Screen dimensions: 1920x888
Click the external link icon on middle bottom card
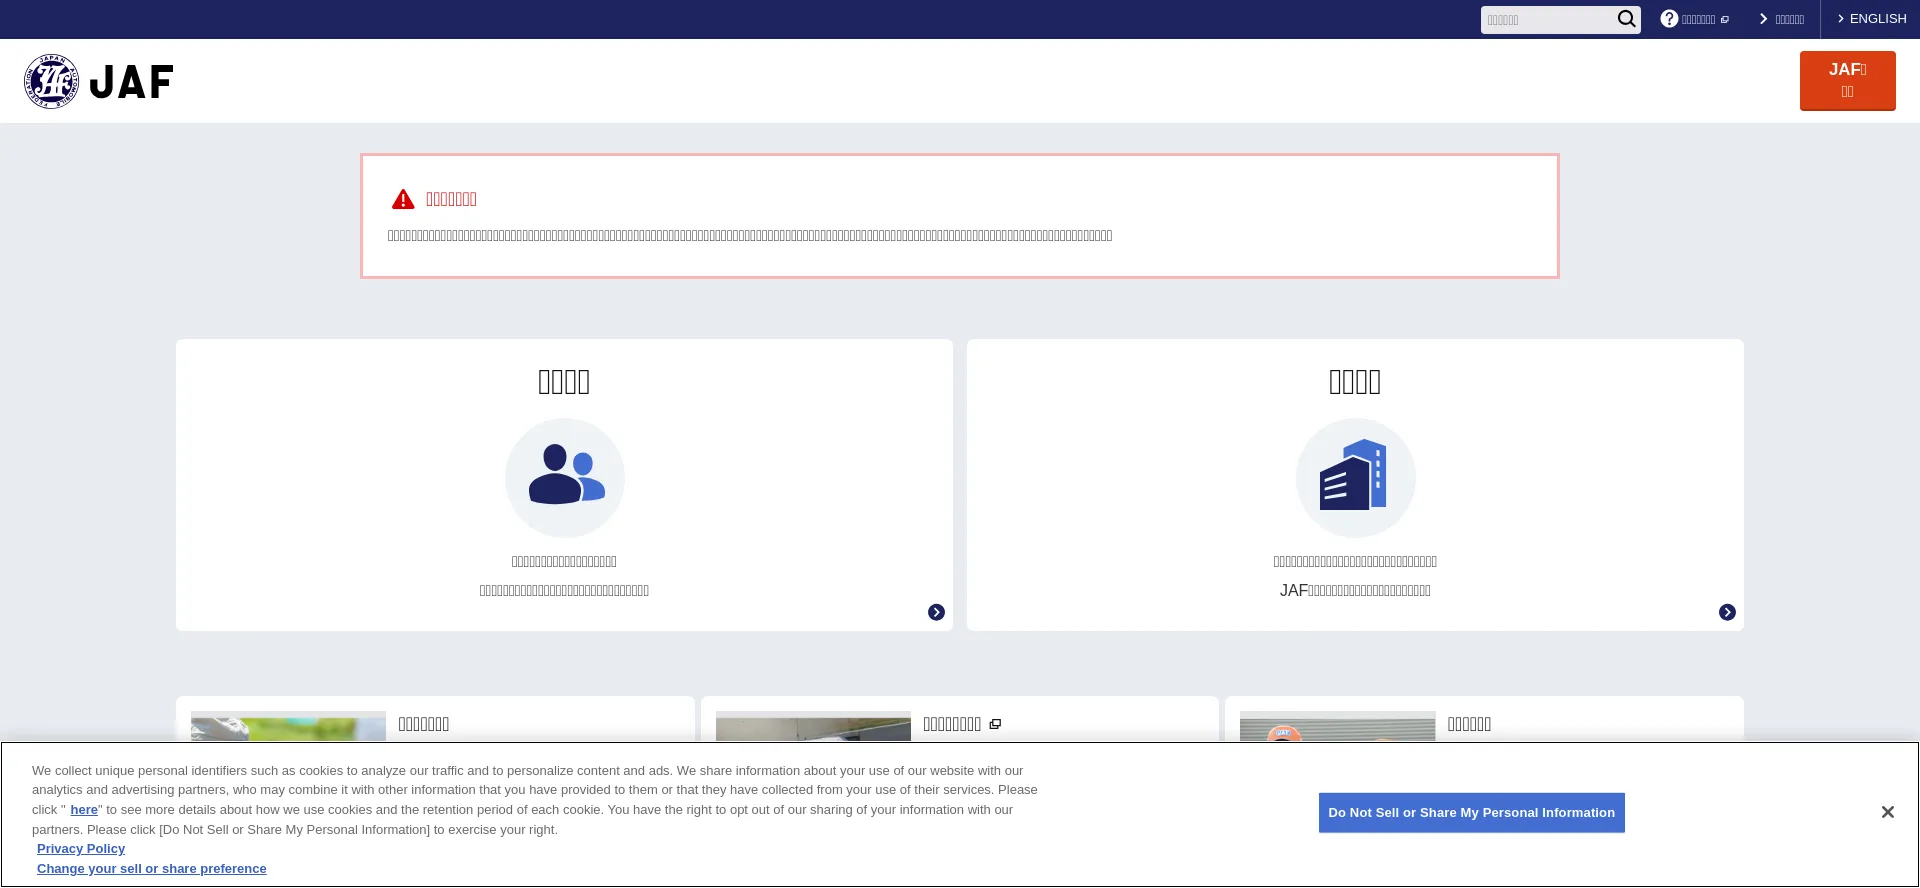point(995,724)
